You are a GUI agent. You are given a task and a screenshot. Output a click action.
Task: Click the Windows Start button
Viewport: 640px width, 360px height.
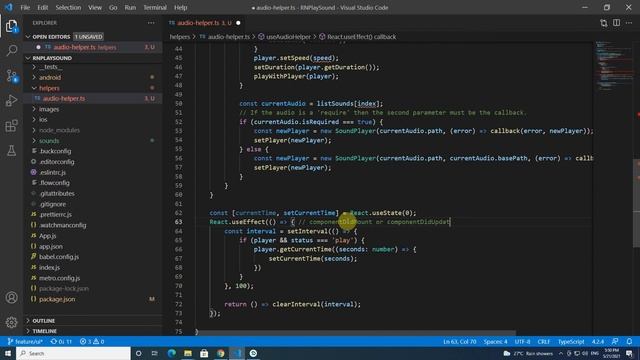point(8,353)
